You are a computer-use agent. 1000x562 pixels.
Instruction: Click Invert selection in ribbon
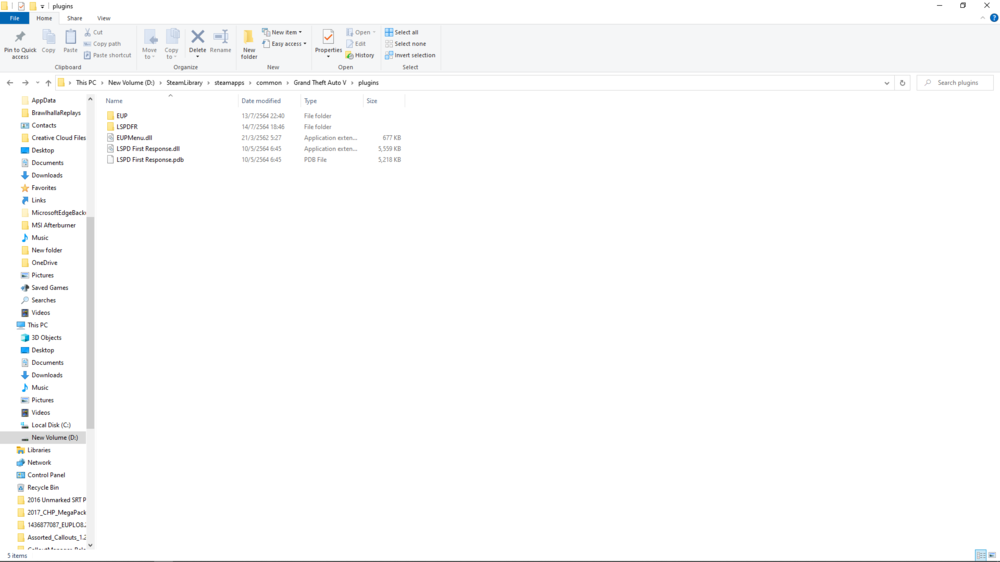(x=410, y=55)
